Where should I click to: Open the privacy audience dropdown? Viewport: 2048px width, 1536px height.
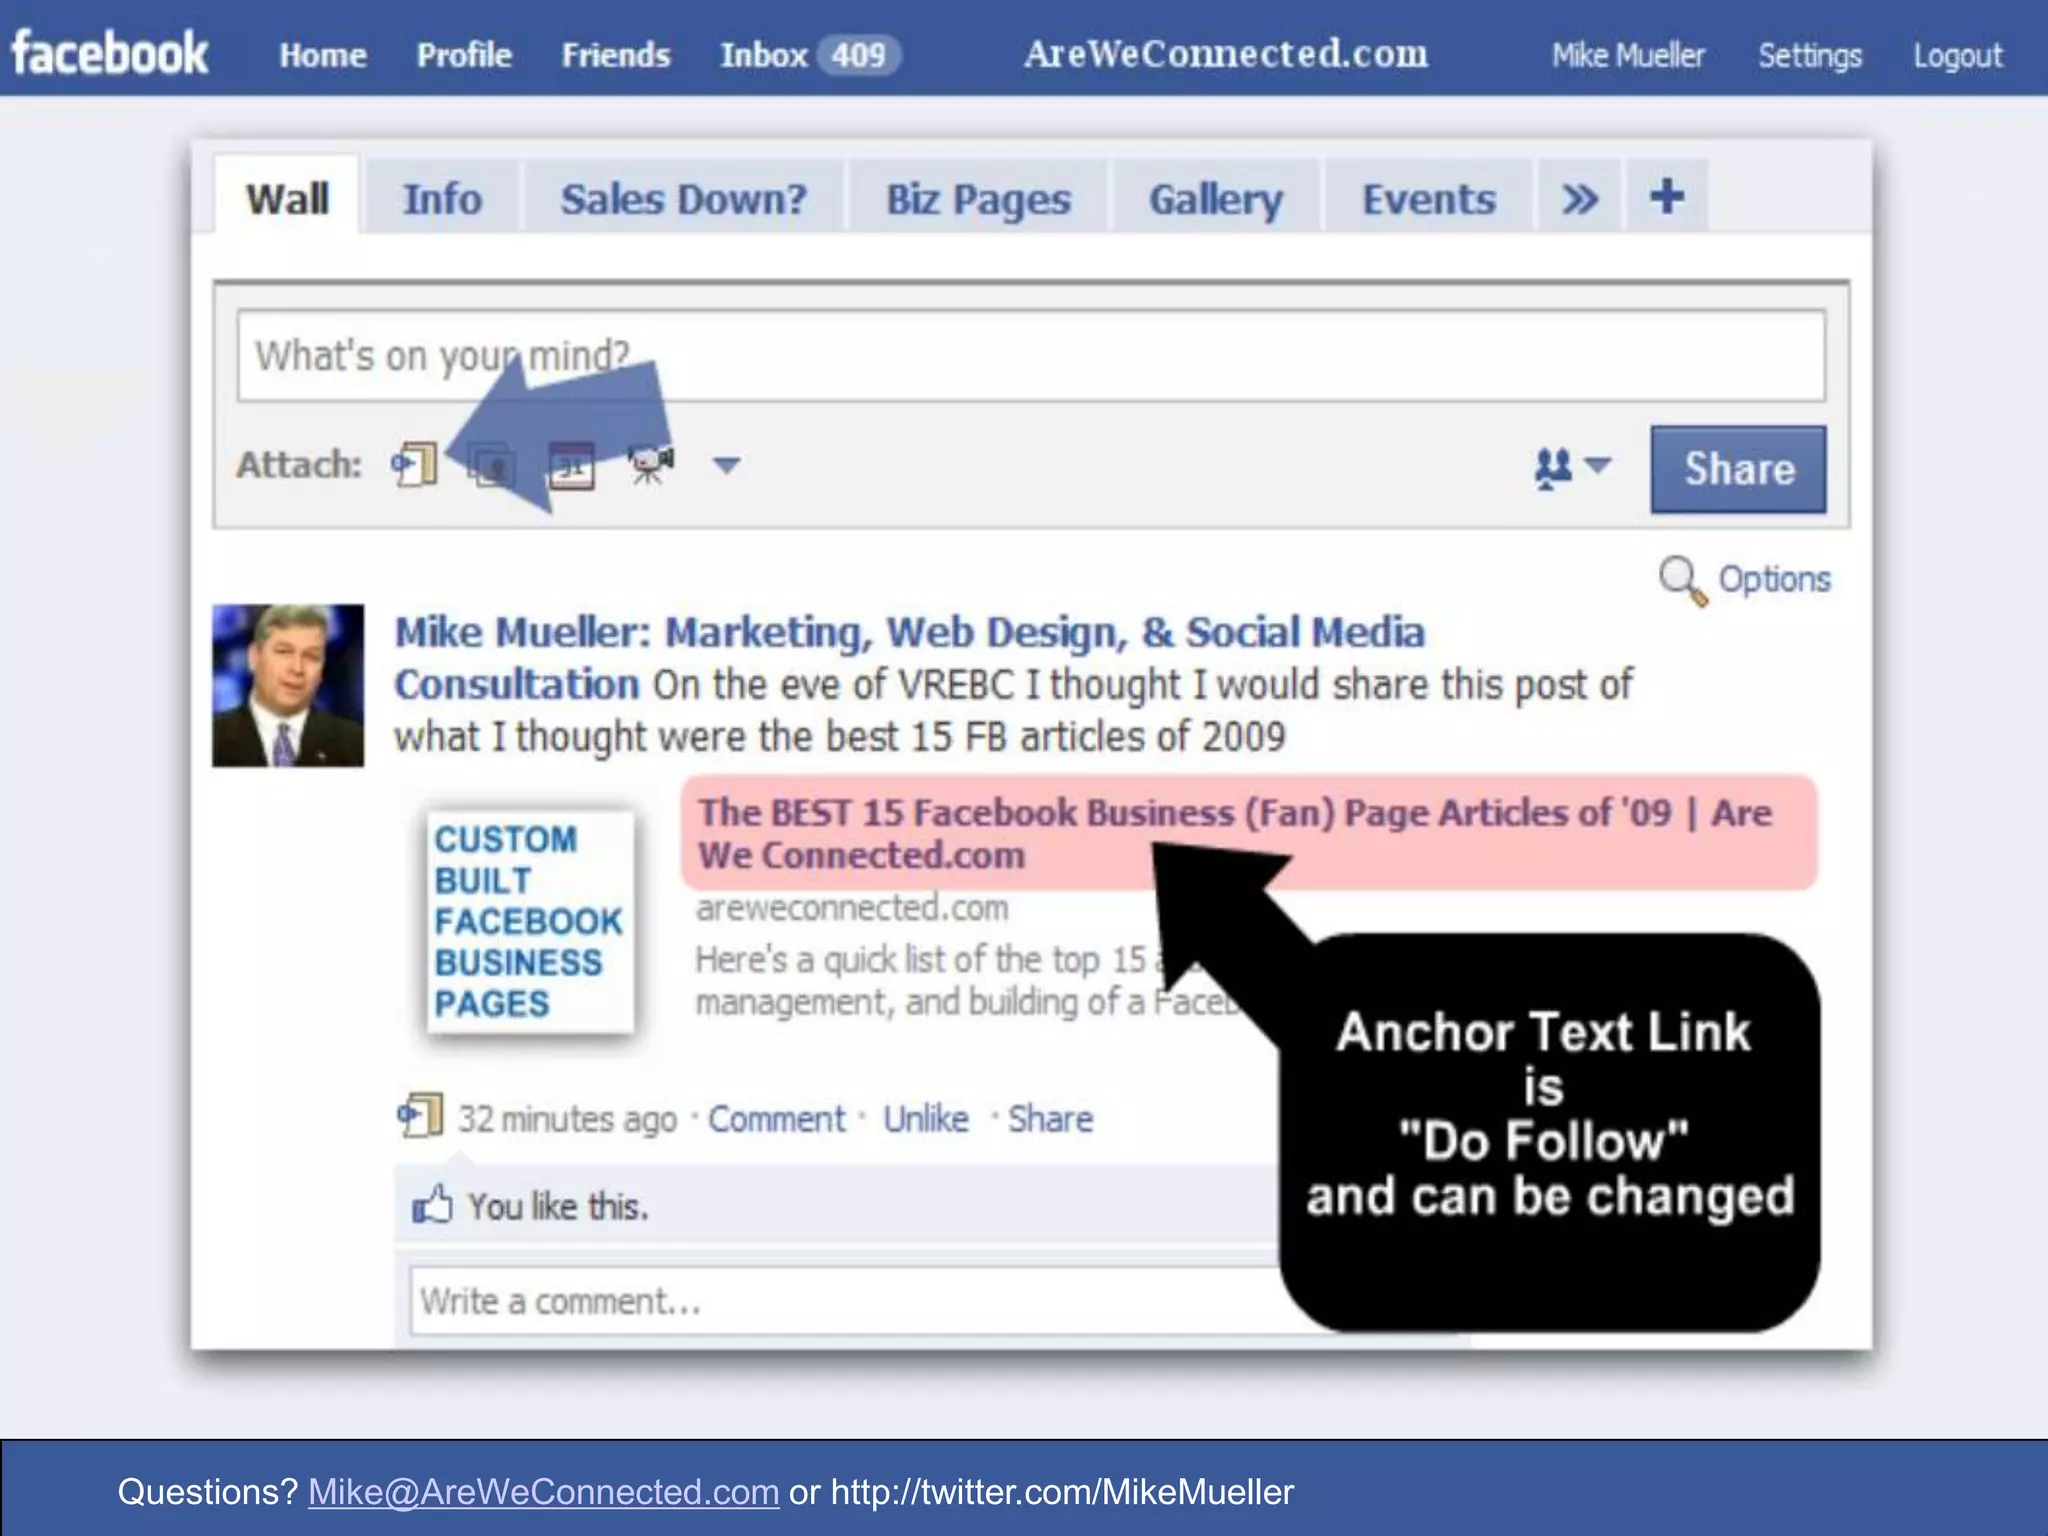point(1572,467)
